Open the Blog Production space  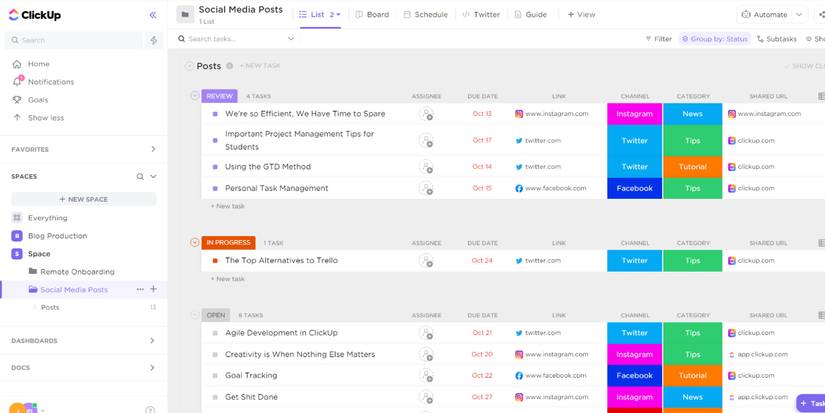point(49,236)
